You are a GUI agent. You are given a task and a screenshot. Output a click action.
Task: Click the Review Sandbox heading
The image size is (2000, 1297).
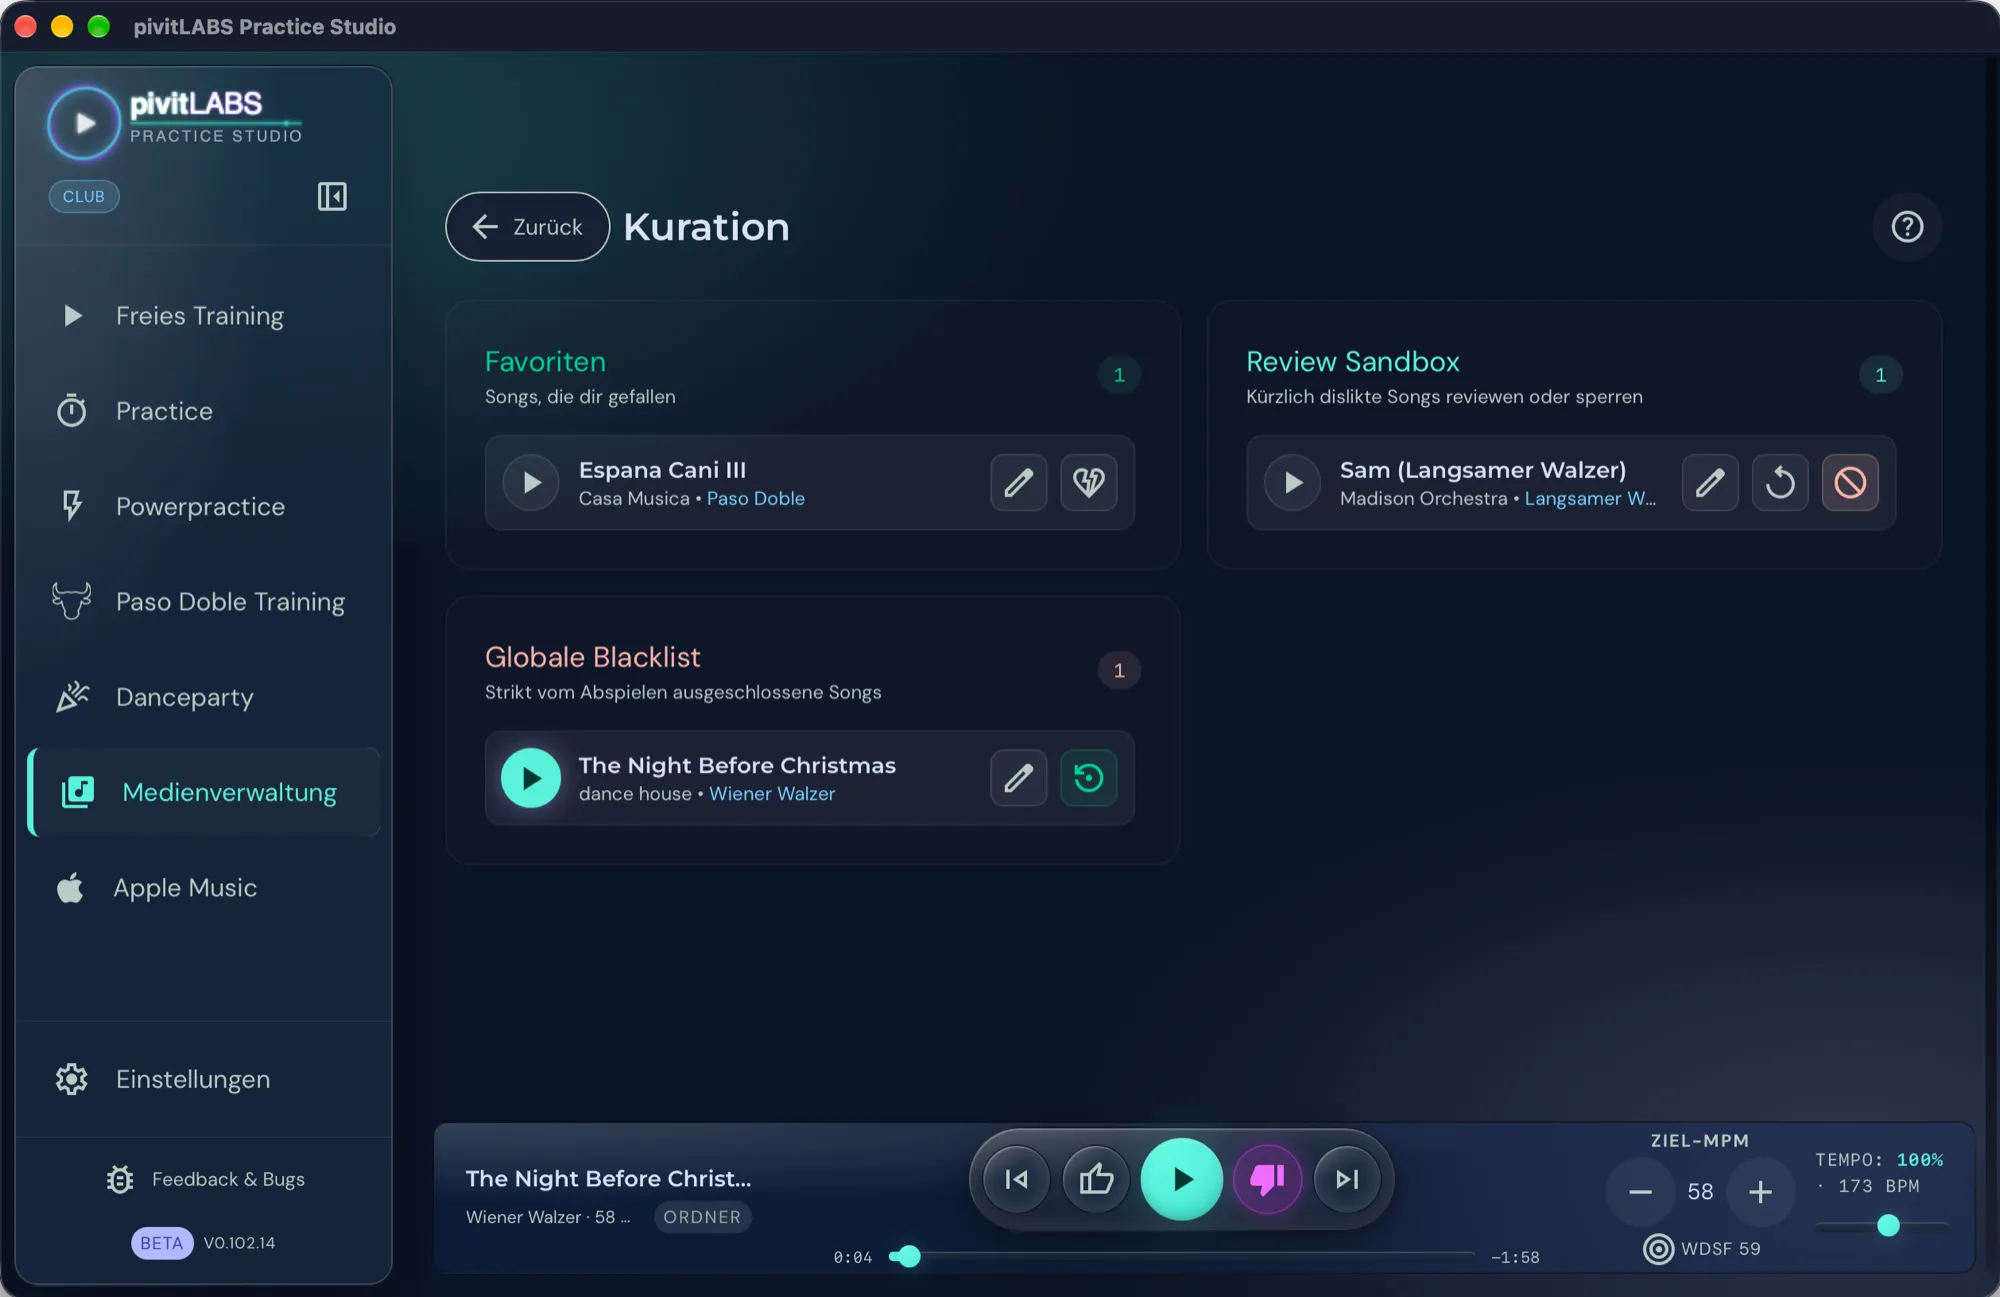tap(1352, 361)
